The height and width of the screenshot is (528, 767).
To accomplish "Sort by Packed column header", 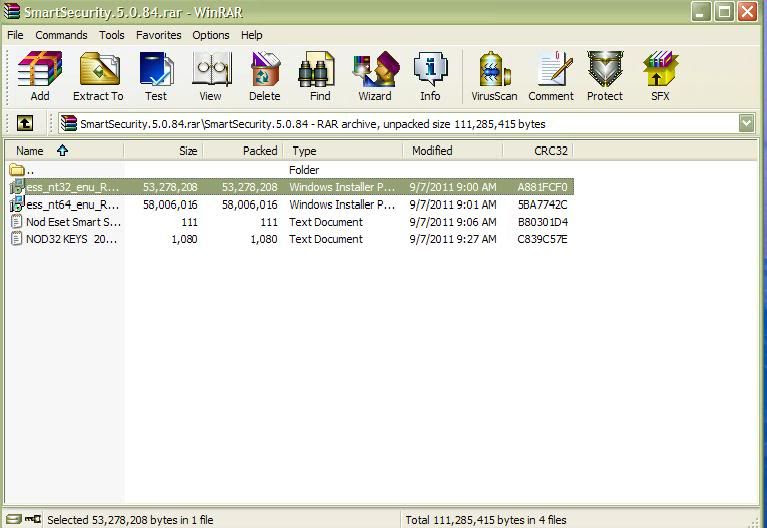I will (243, 151).
